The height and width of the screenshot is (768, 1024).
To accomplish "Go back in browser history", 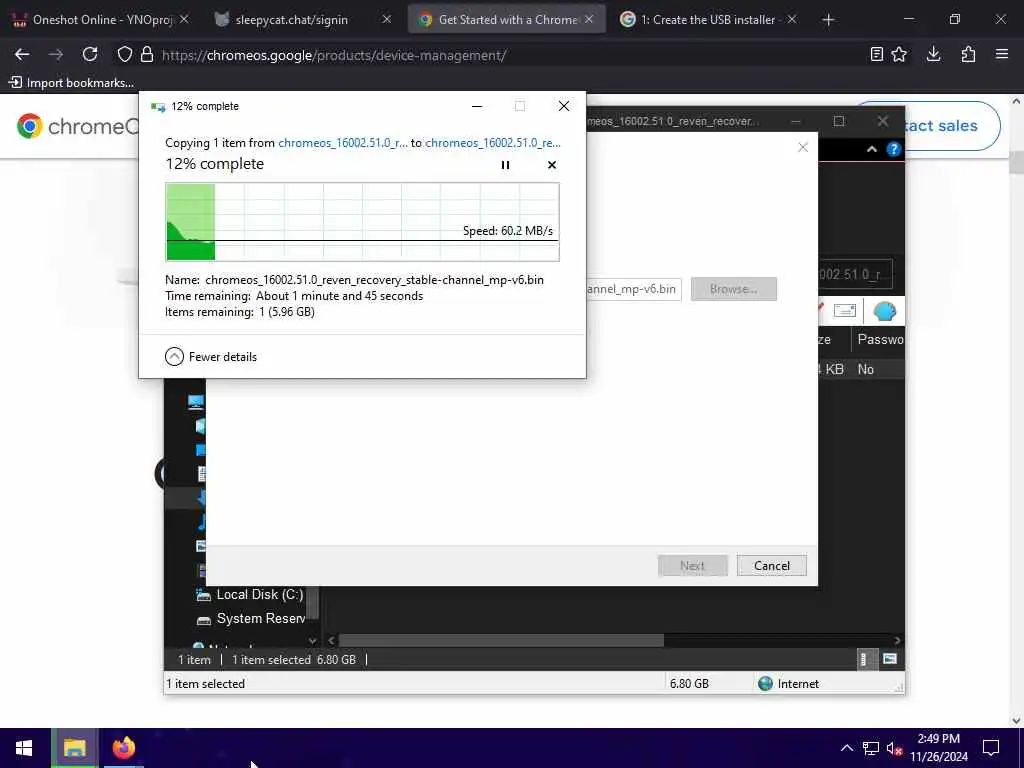I will (22, 55).
